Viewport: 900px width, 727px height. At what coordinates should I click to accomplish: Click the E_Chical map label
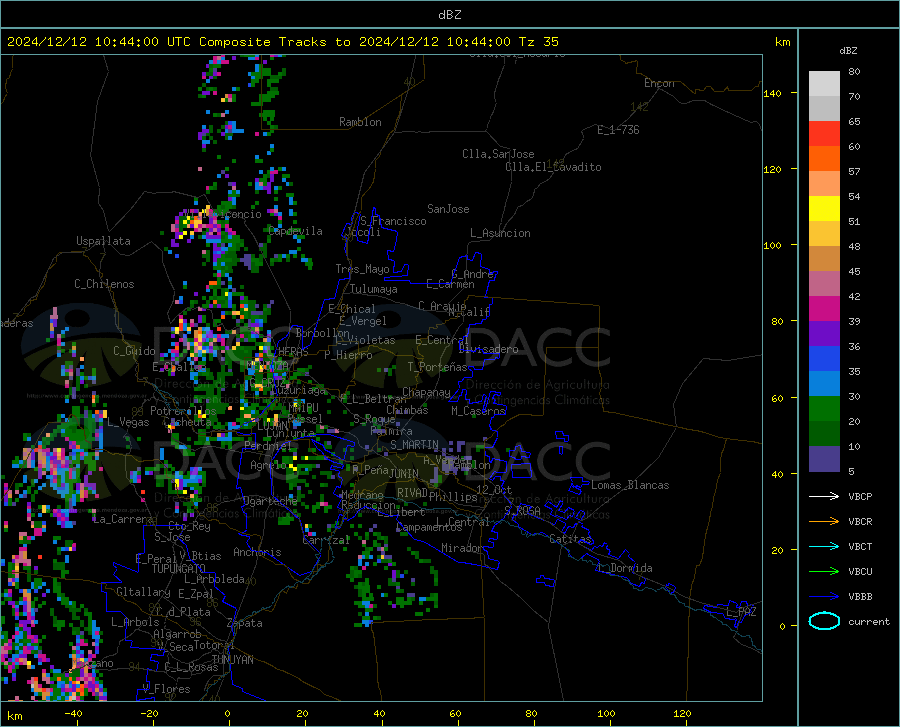(352, 309)
